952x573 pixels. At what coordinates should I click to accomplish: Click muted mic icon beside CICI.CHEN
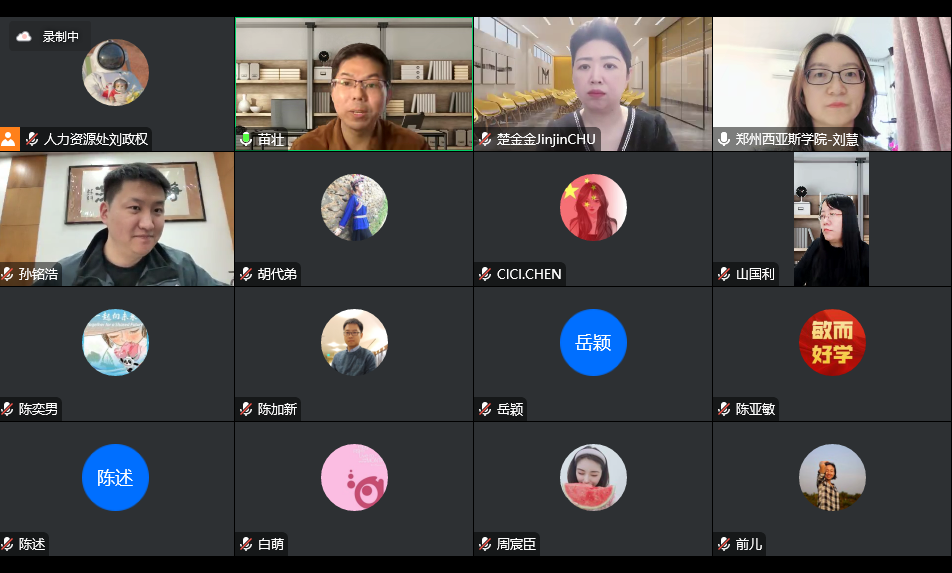coord(485,274)
